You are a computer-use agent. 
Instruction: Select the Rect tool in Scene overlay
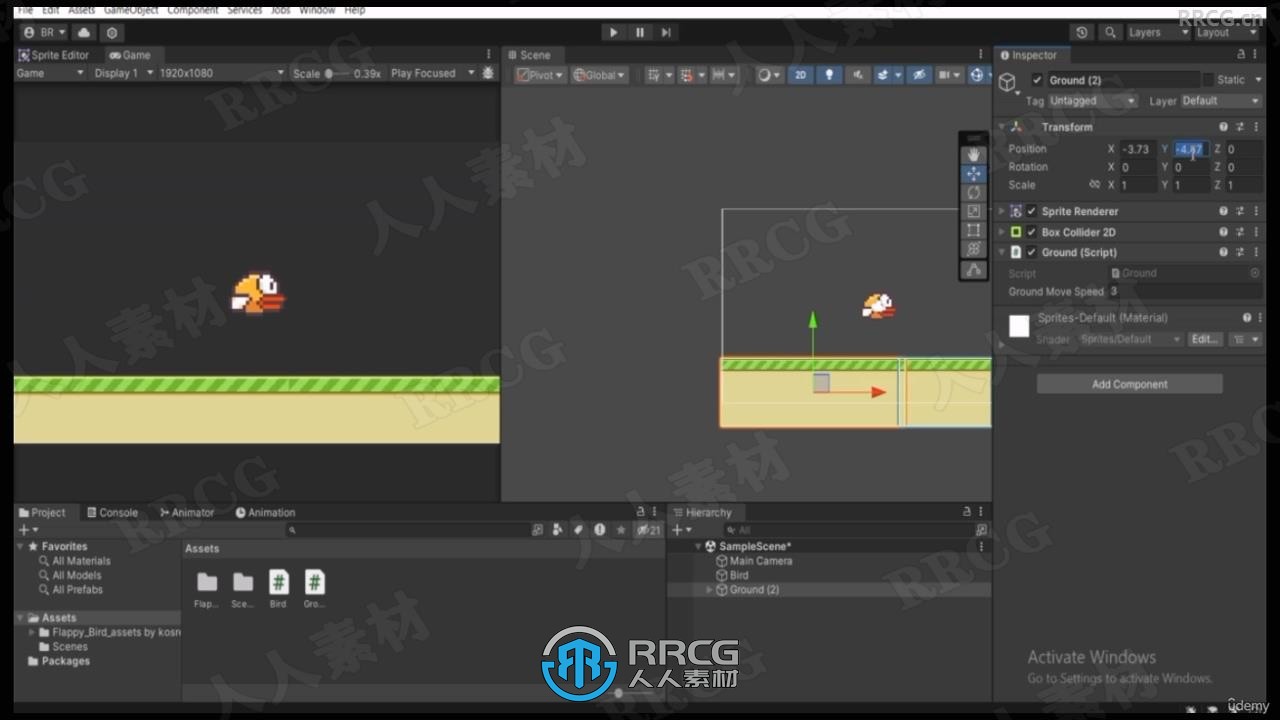(974, 231)
